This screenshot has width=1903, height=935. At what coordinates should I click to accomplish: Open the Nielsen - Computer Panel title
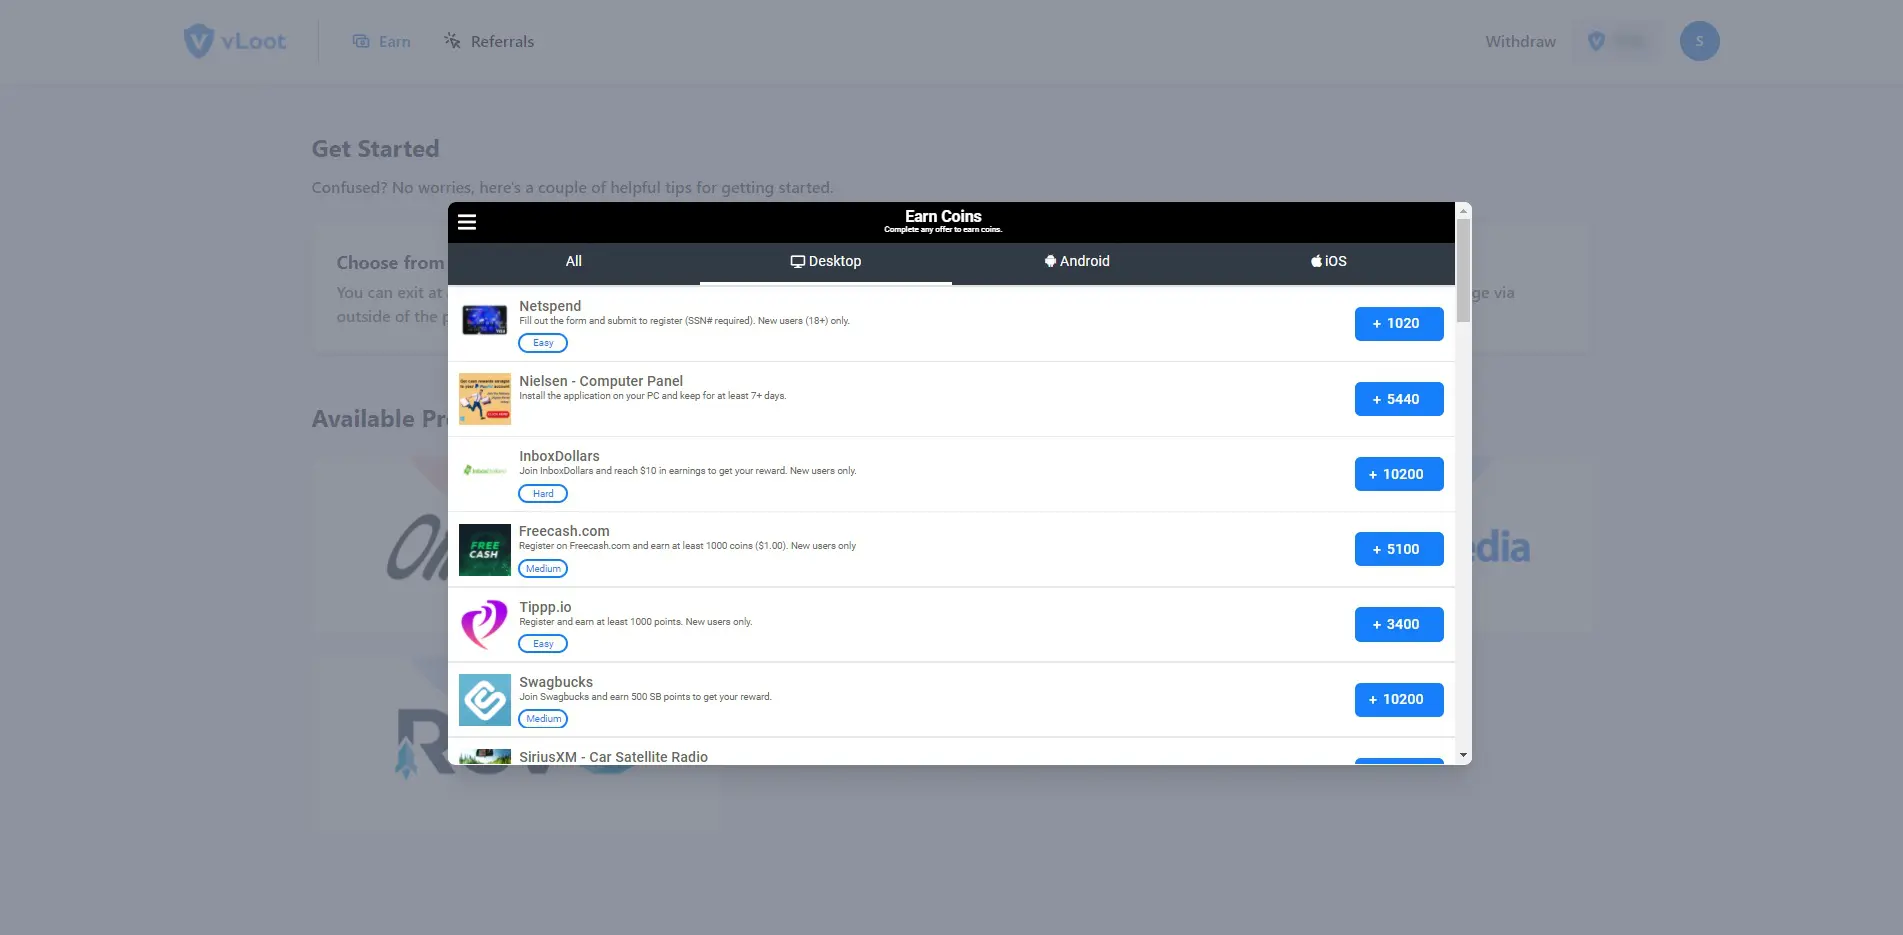tap(601, 381)
